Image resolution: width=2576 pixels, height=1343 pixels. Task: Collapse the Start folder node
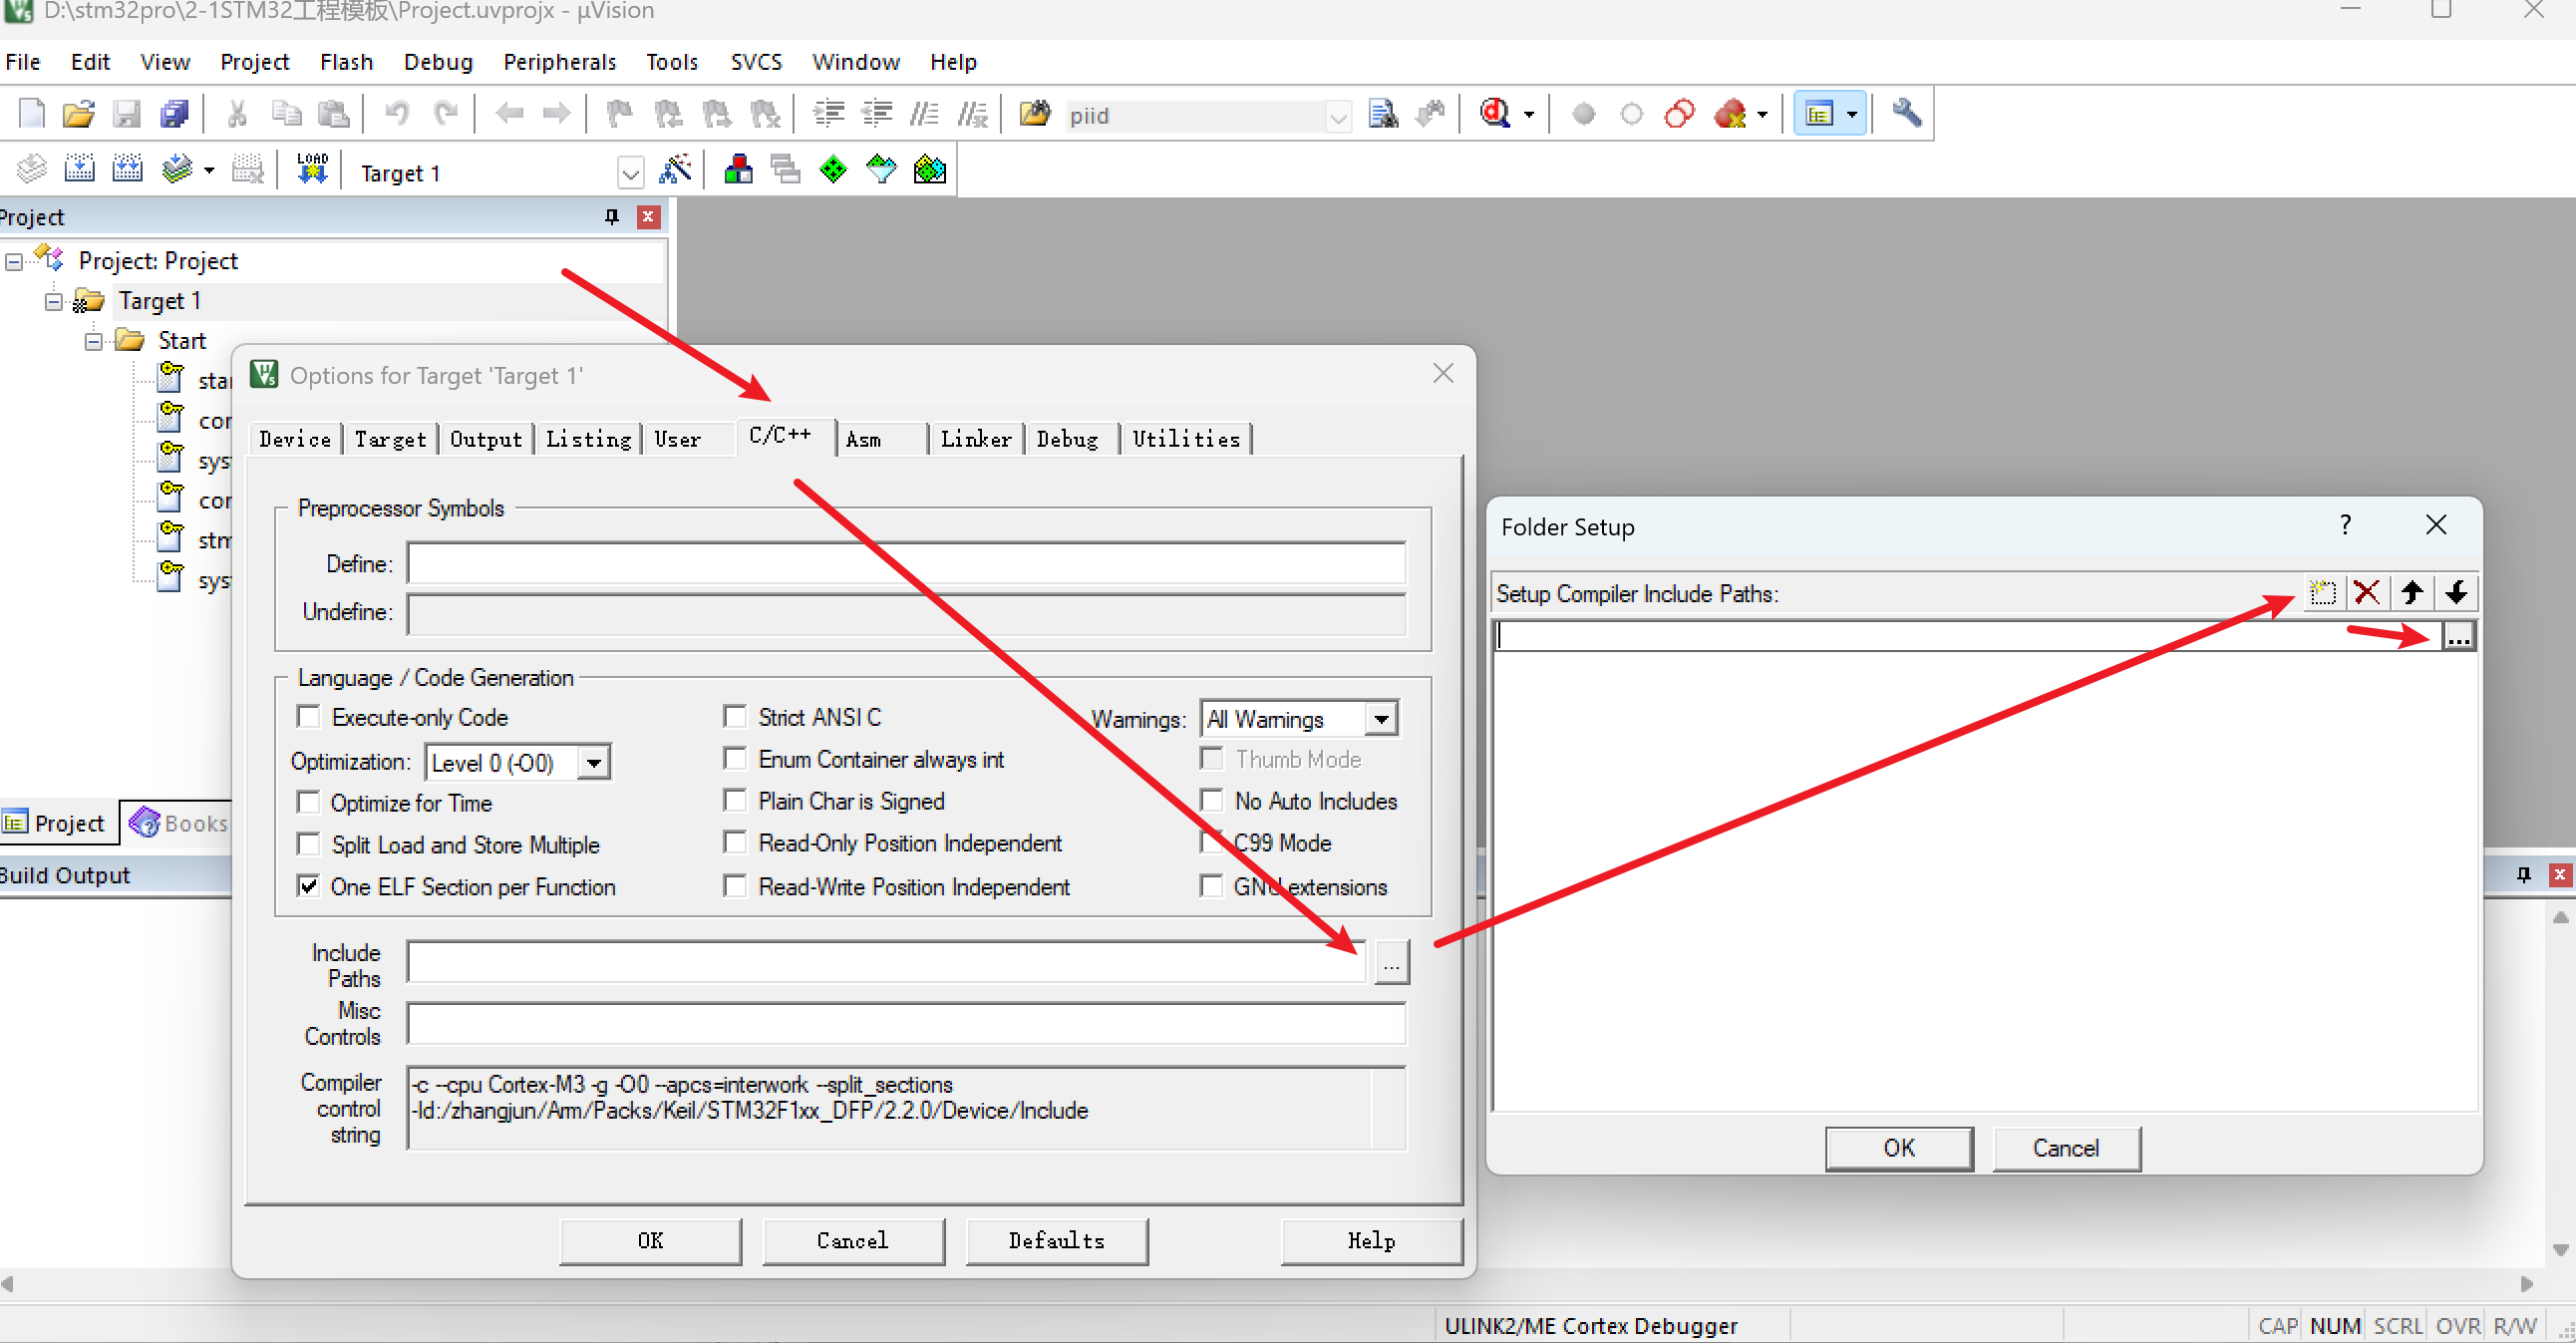[x=94, y=341]
